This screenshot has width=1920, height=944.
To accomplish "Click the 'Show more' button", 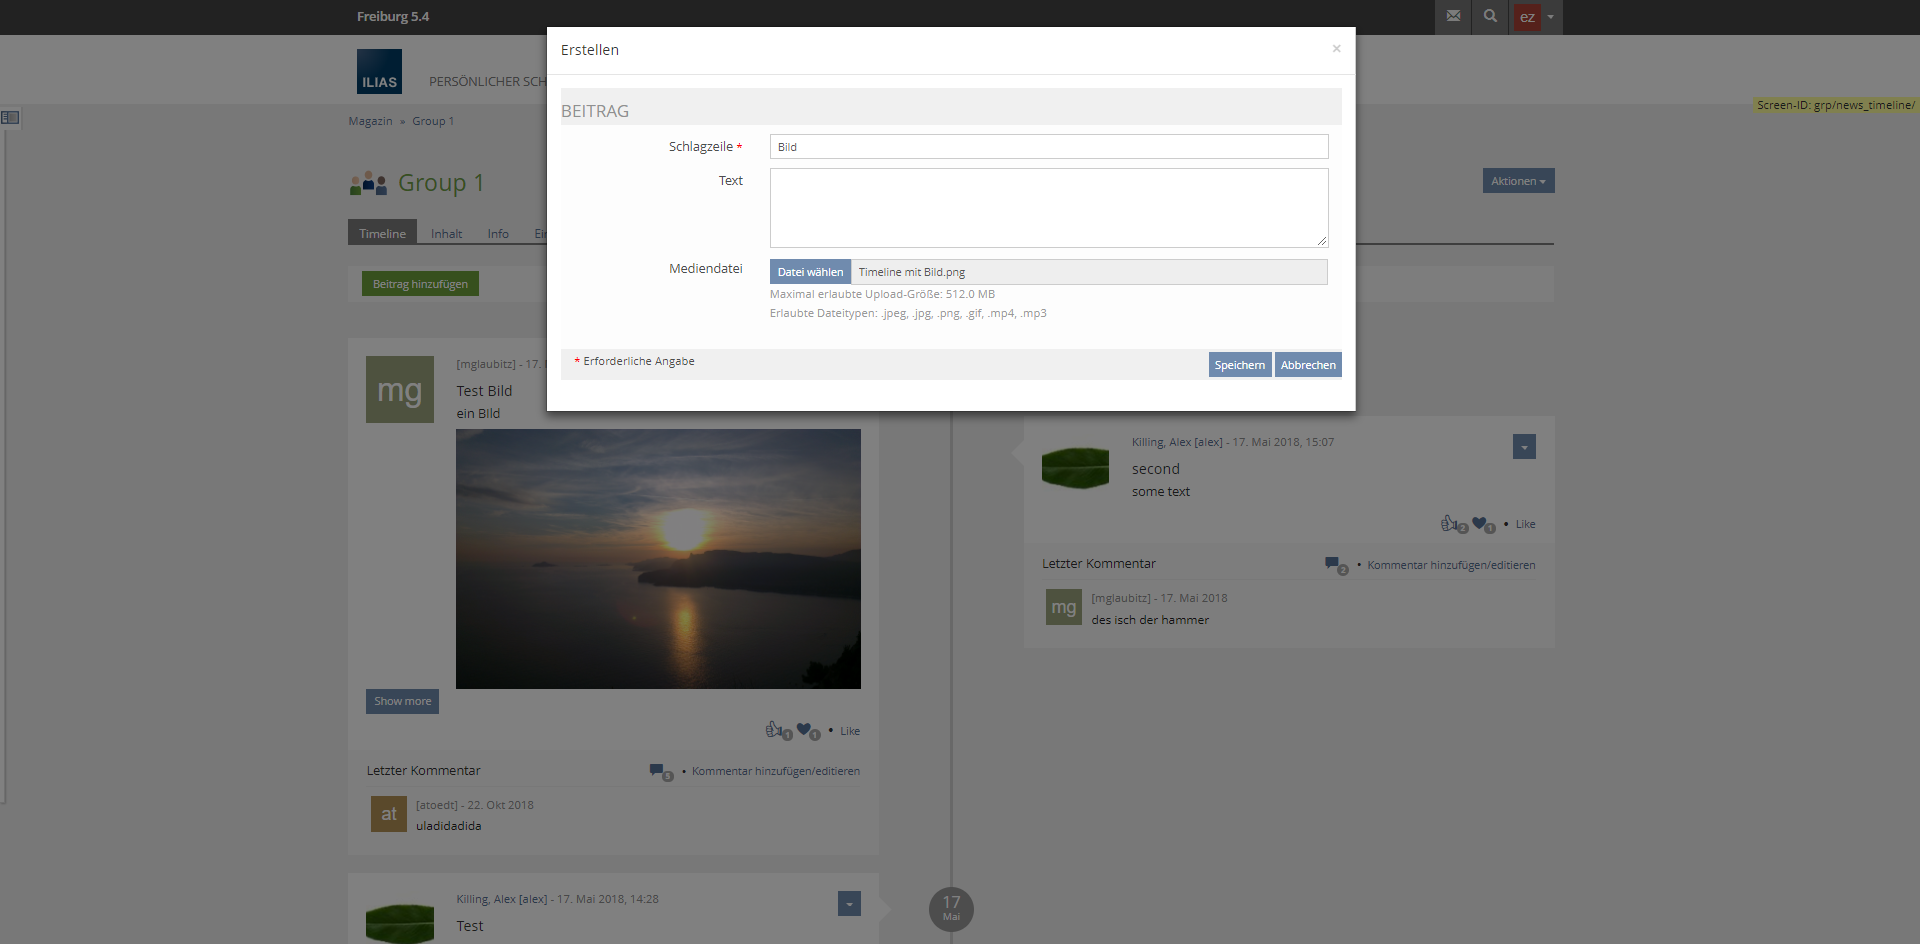I will 403,701.
